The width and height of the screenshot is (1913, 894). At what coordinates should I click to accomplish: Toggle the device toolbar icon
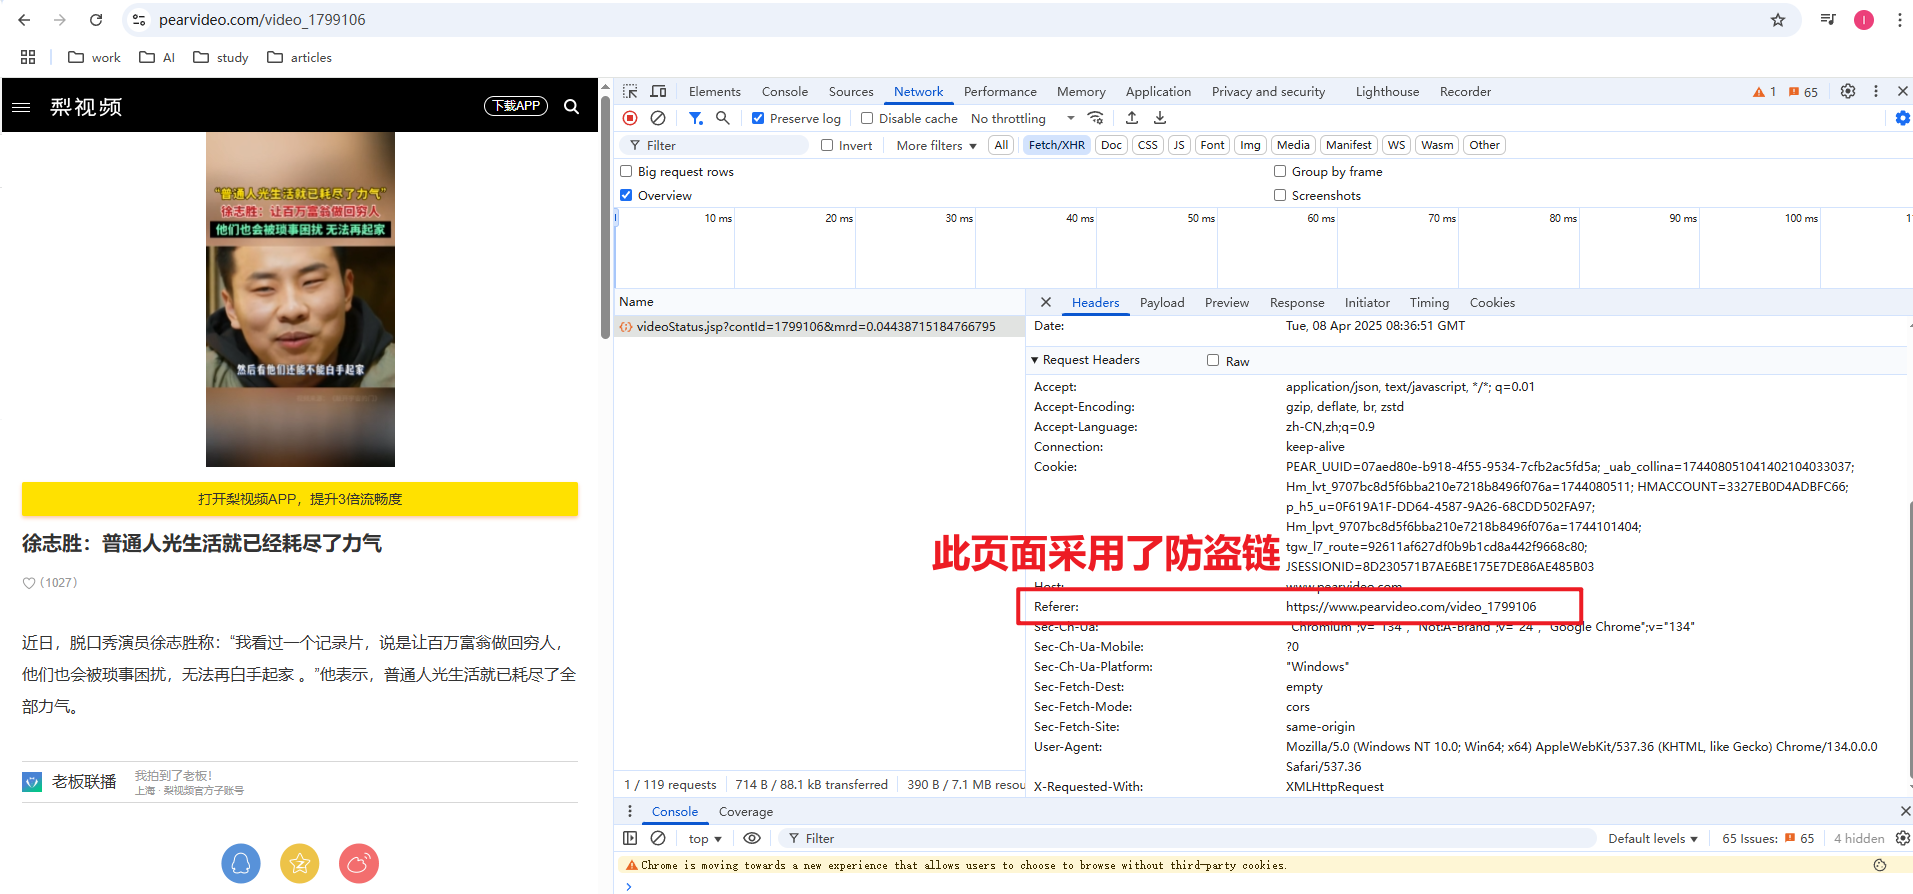658,91
